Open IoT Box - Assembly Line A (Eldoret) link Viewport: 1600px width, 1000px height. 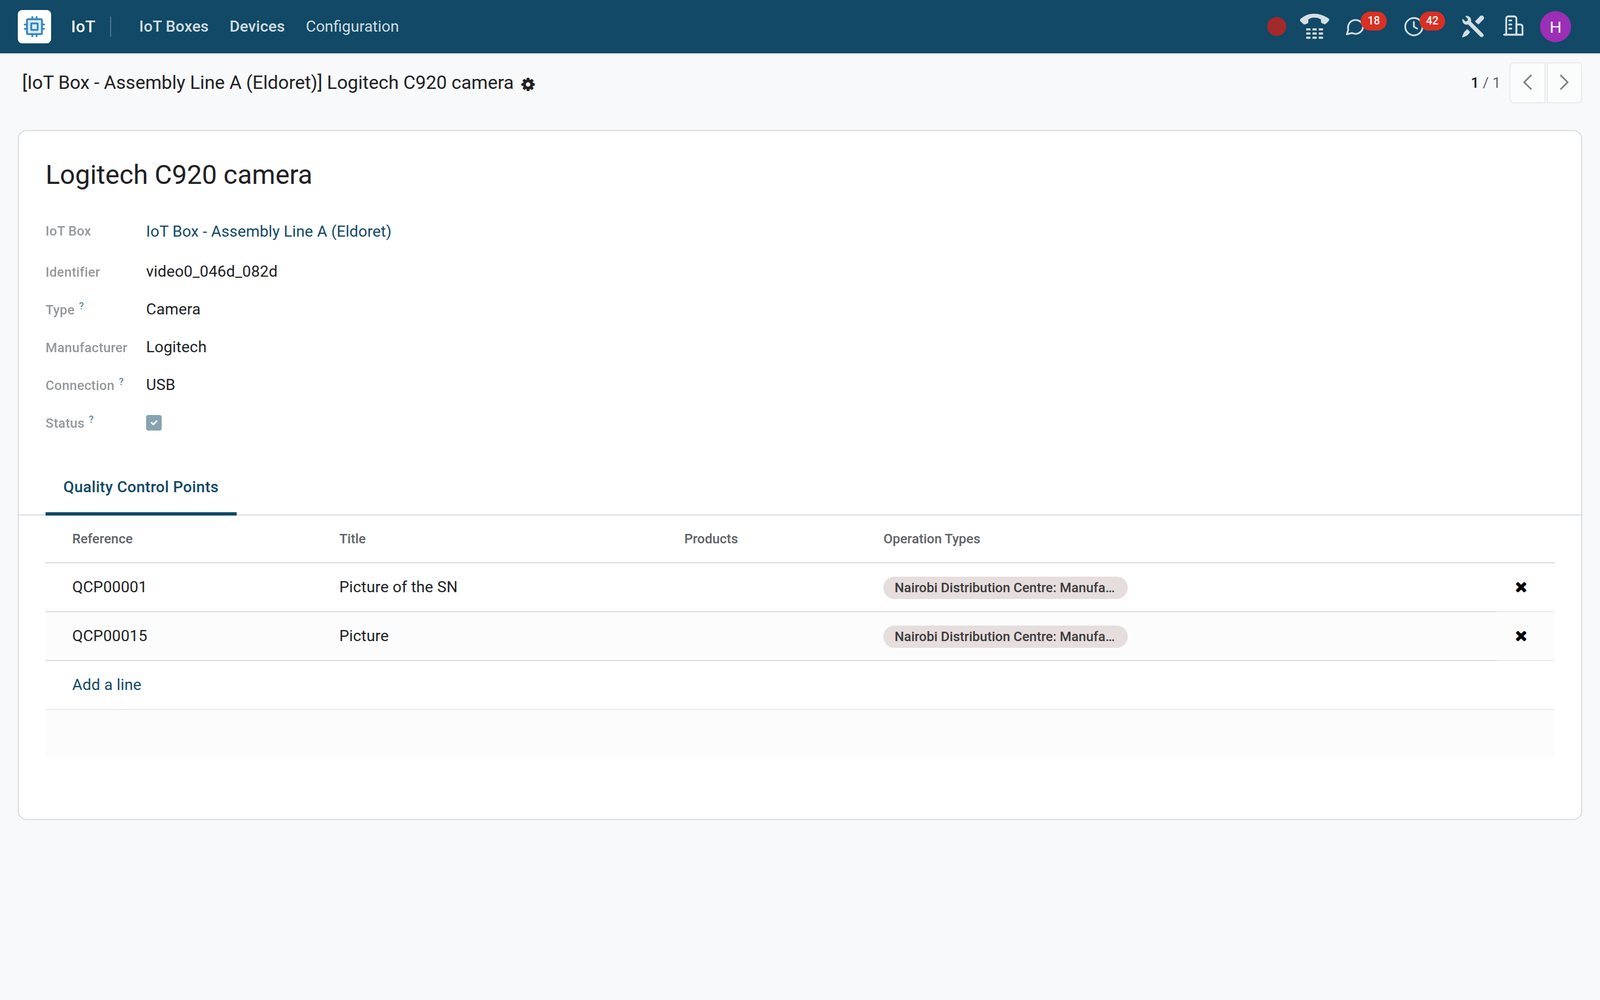(x=268, y=231)
